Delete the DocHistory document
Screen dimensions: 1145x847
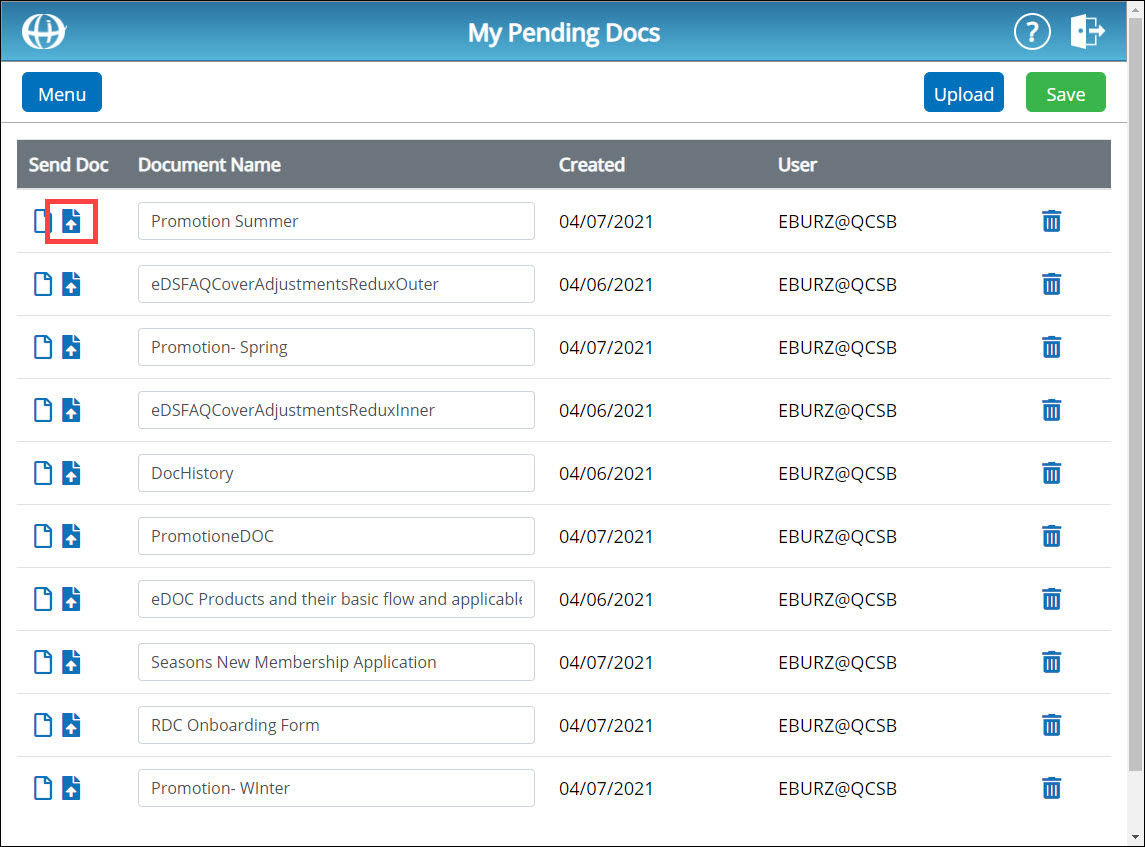(x=1051, y=473)
